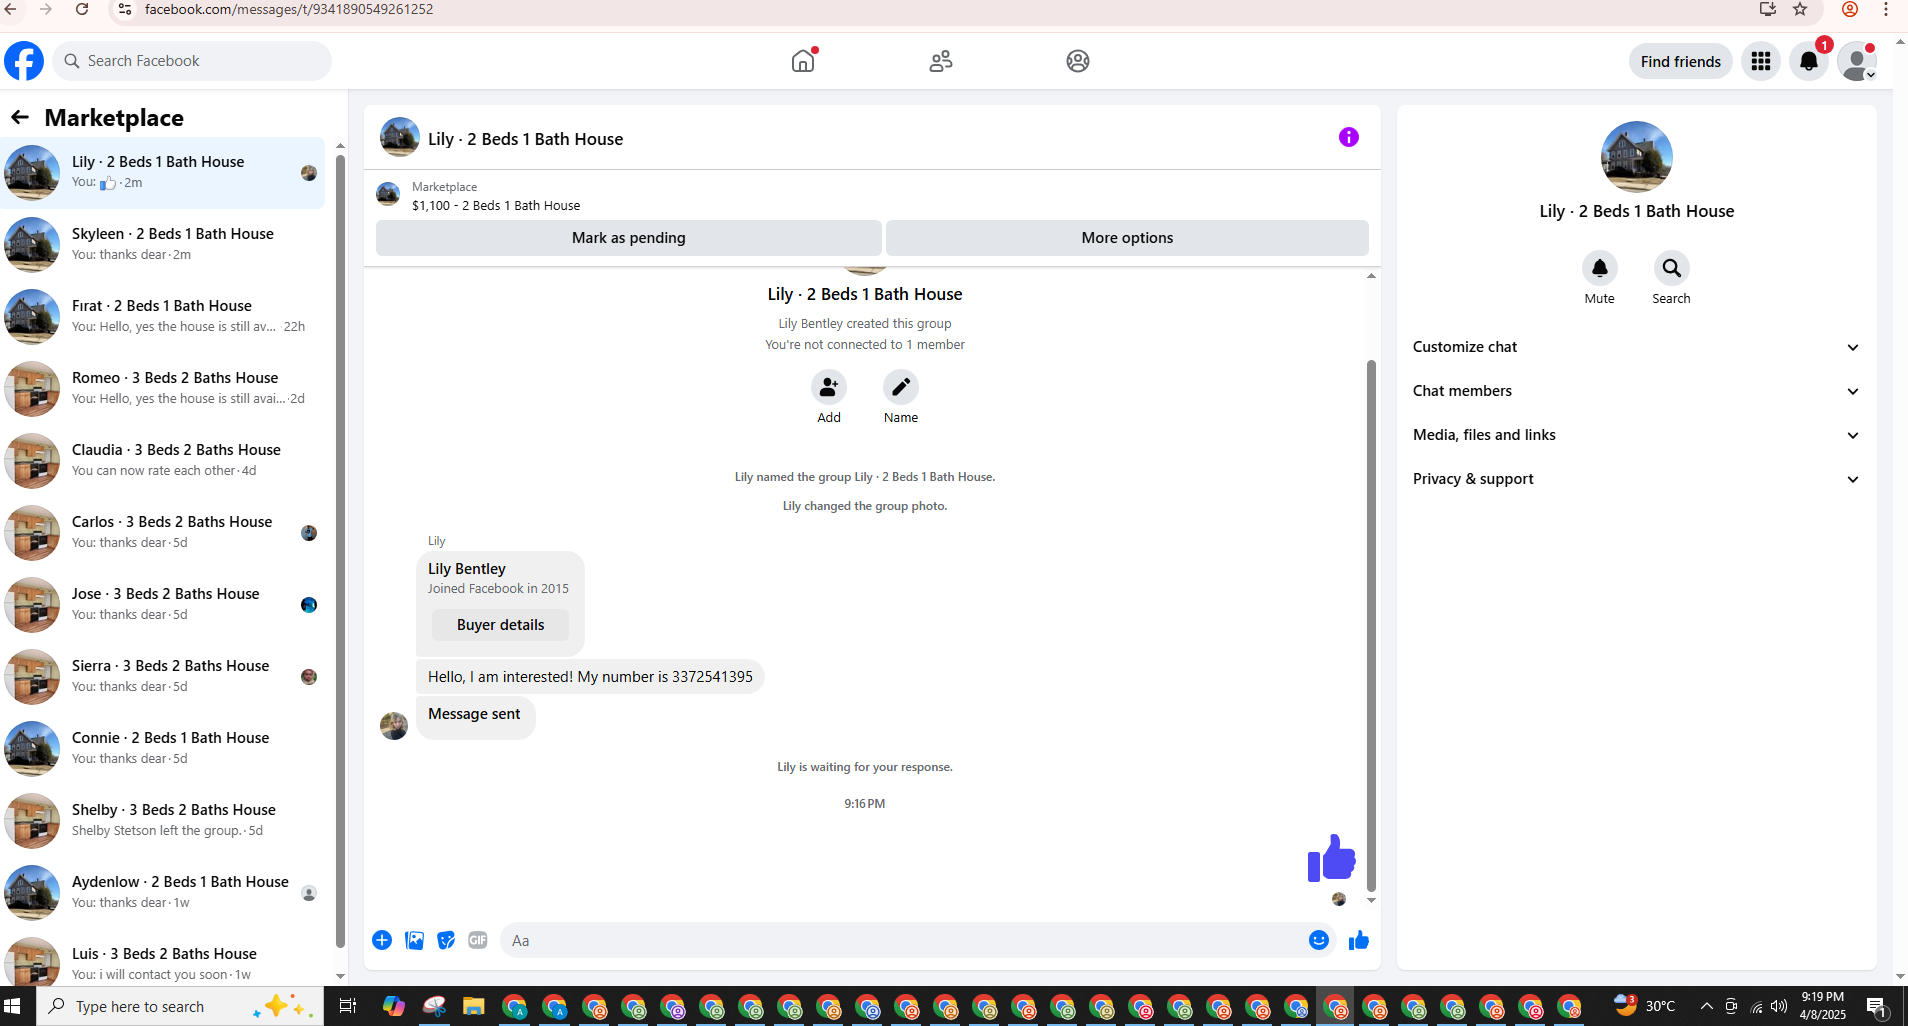This screenshot has height=1026, width=1908.
Task: Click the Marketplace back arrow
Action: click(20, 117)
